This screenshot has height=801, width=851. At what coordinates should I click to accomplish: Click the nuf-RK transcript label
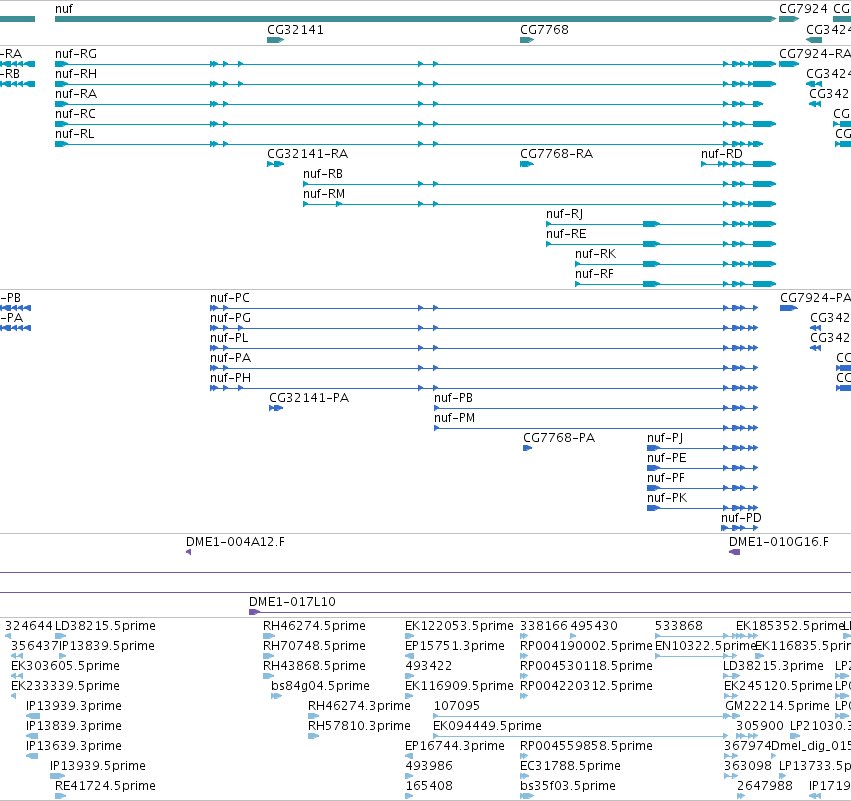595,254
